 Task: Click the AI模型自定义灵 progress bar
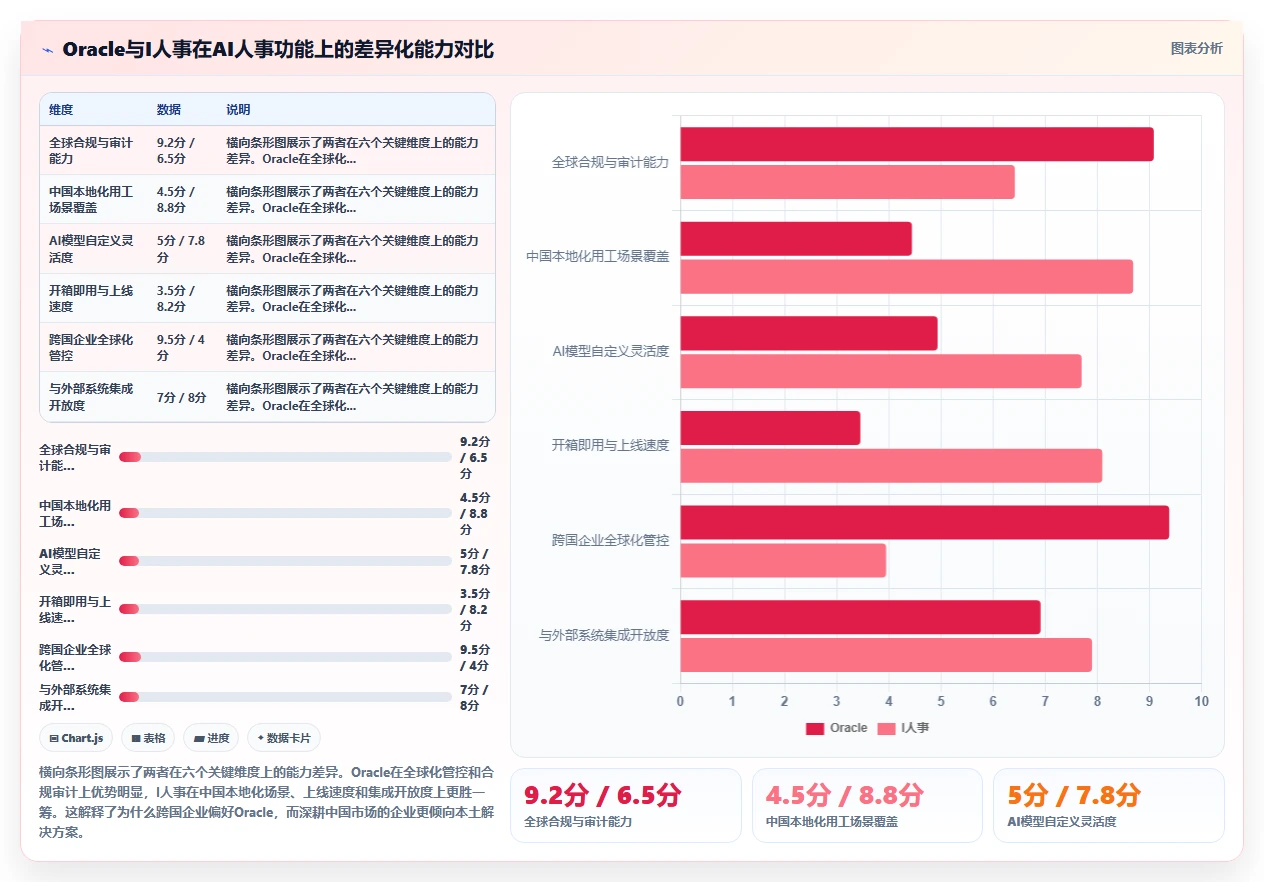tap(285, 561)
